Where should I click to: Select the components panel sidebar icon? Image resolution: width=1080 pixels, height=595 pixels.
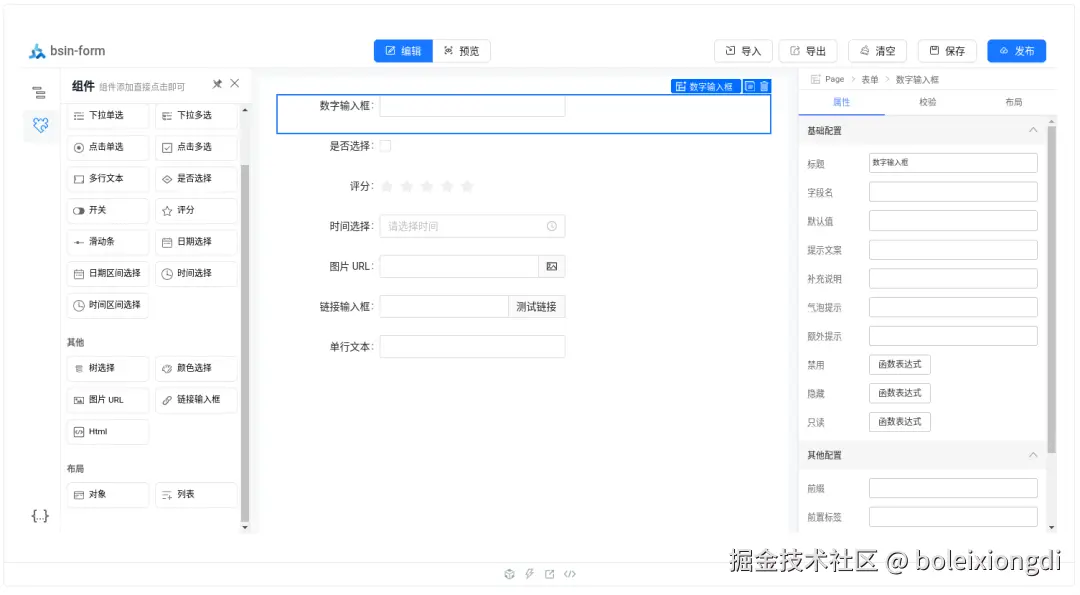click(41, 125)
